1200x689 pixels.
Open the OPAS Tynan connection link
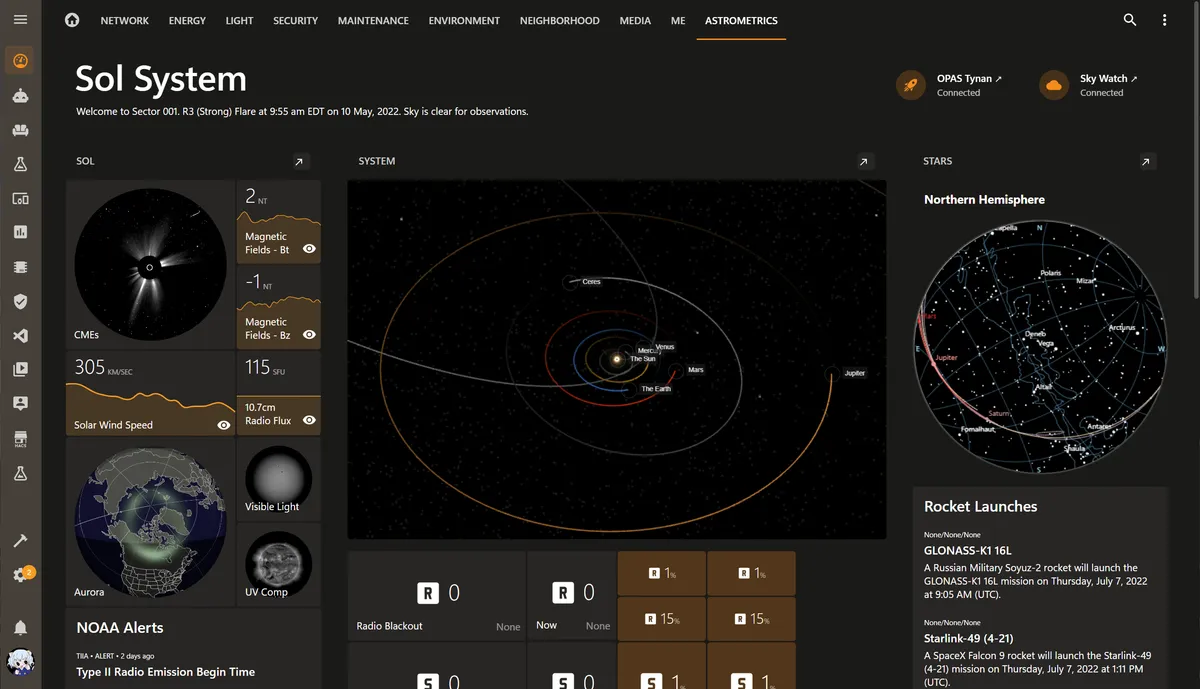969,79
